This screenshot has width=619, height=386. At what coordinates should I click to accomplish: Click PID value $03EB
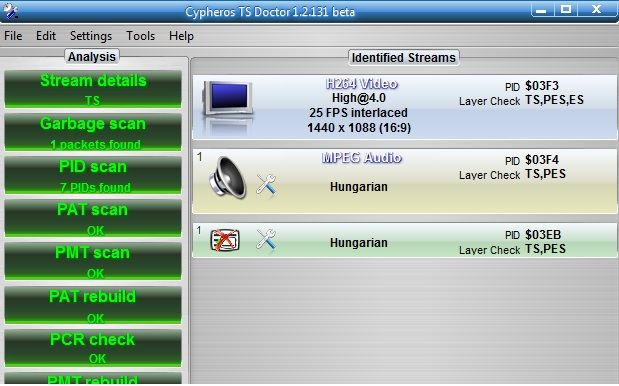coord(543,235)
